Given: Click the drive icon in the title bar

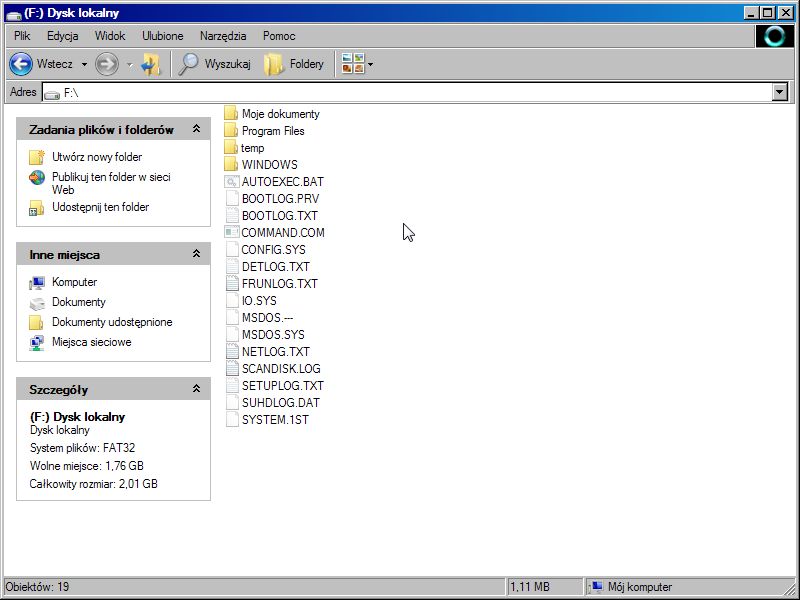Looking at the screenshot, I should pyautogui.click(x=13, y=14).
